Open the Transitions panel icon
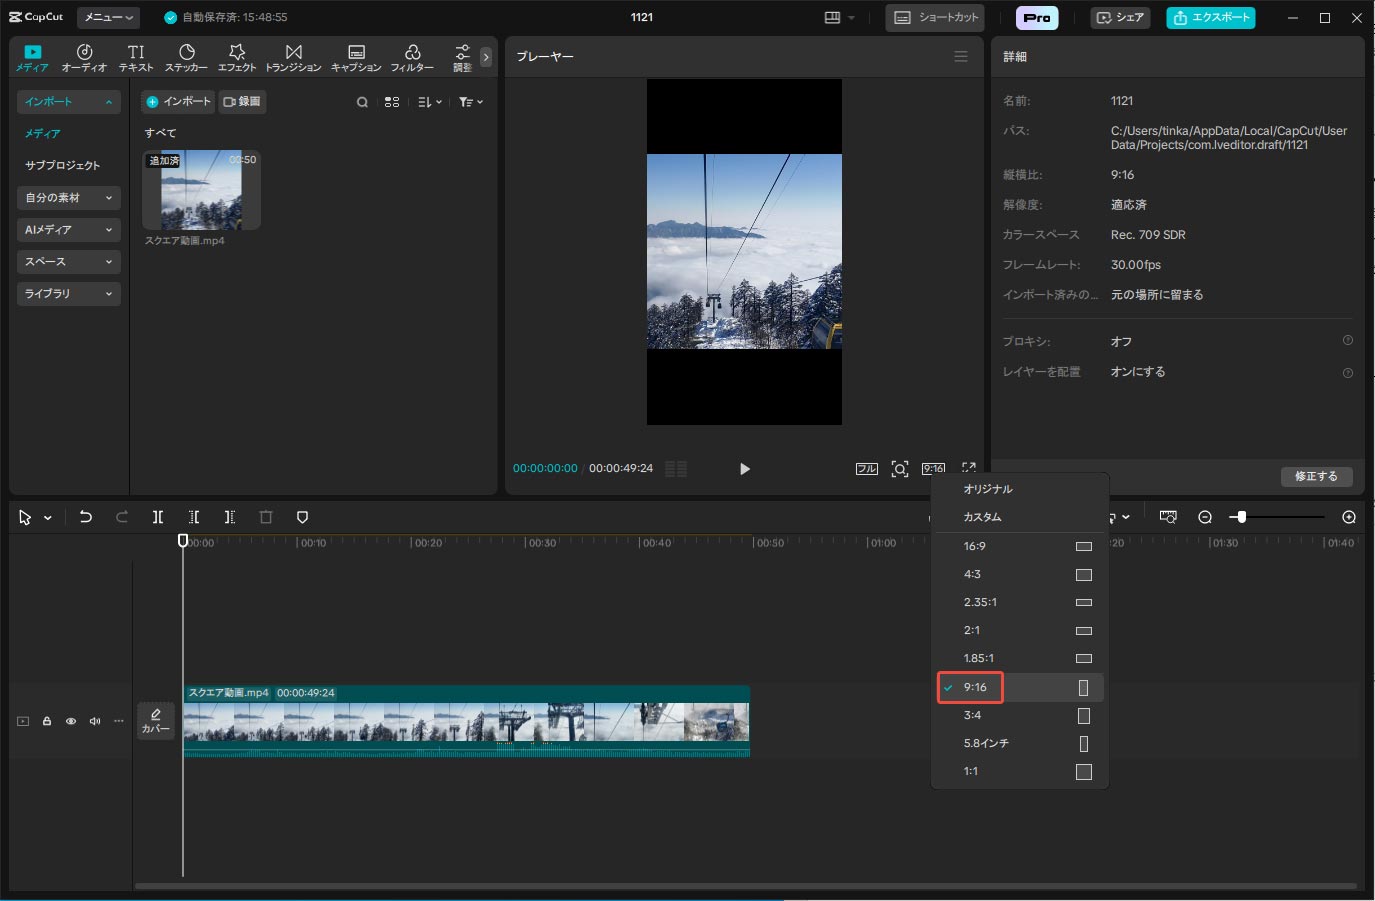This screenshot has height=901, width=1375. point(293,57)
